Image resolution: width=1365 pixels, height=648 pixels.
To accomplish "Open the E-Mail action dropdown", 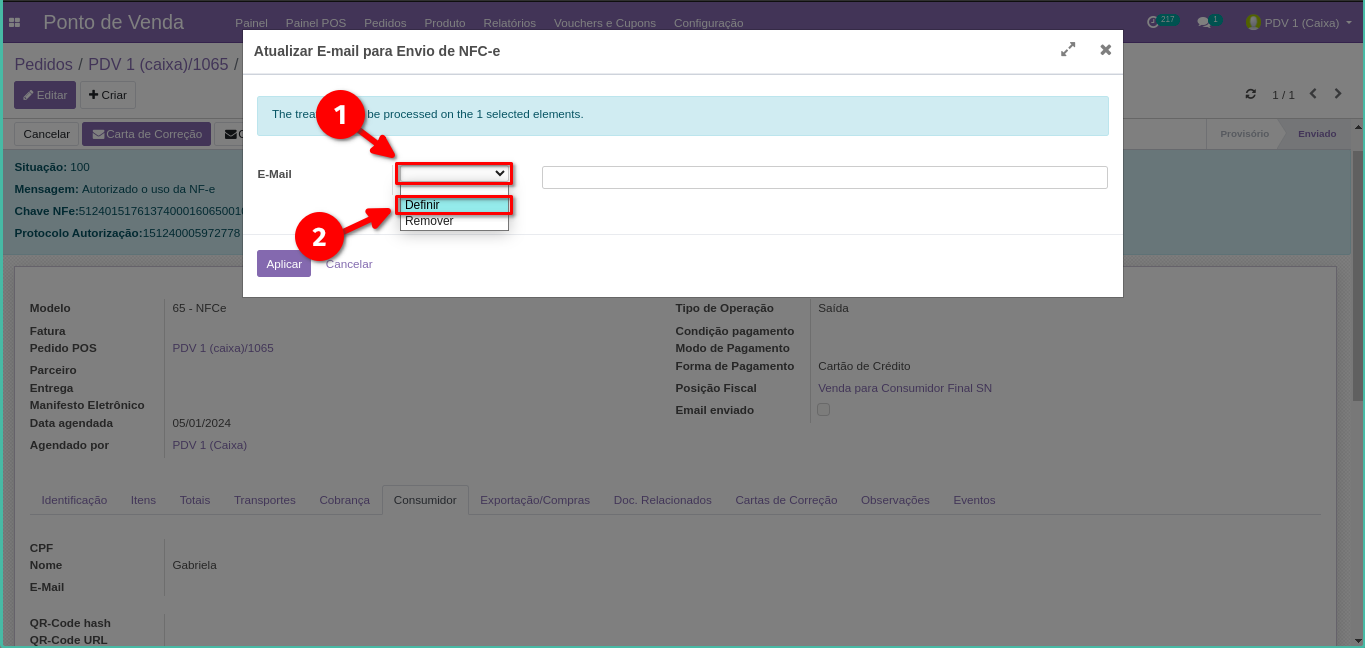I will tap(454, 174).
